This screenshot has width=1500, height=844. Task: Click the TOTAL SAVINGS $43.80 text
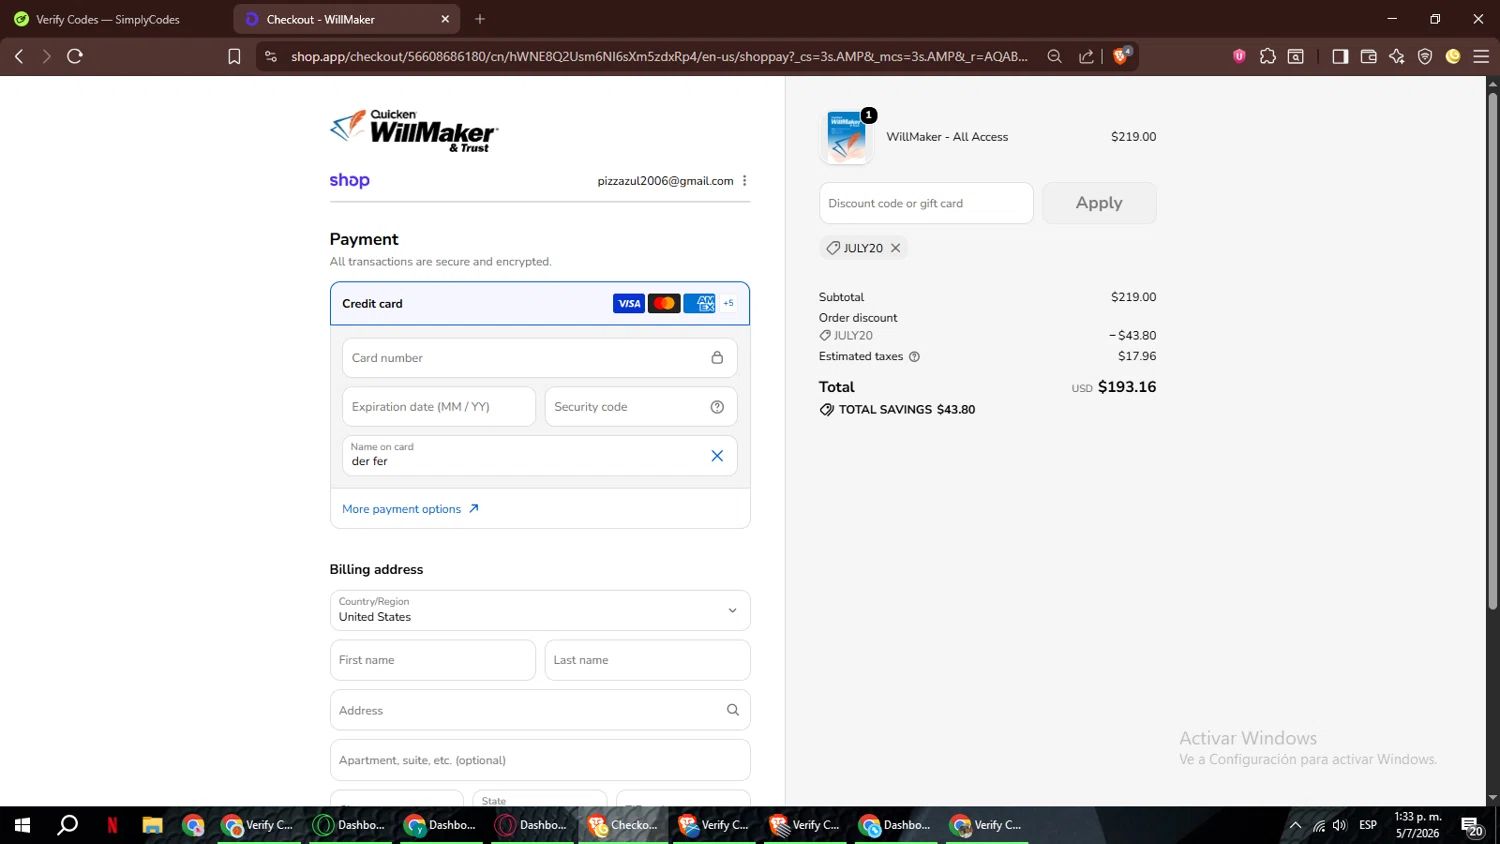click(907, 410)
